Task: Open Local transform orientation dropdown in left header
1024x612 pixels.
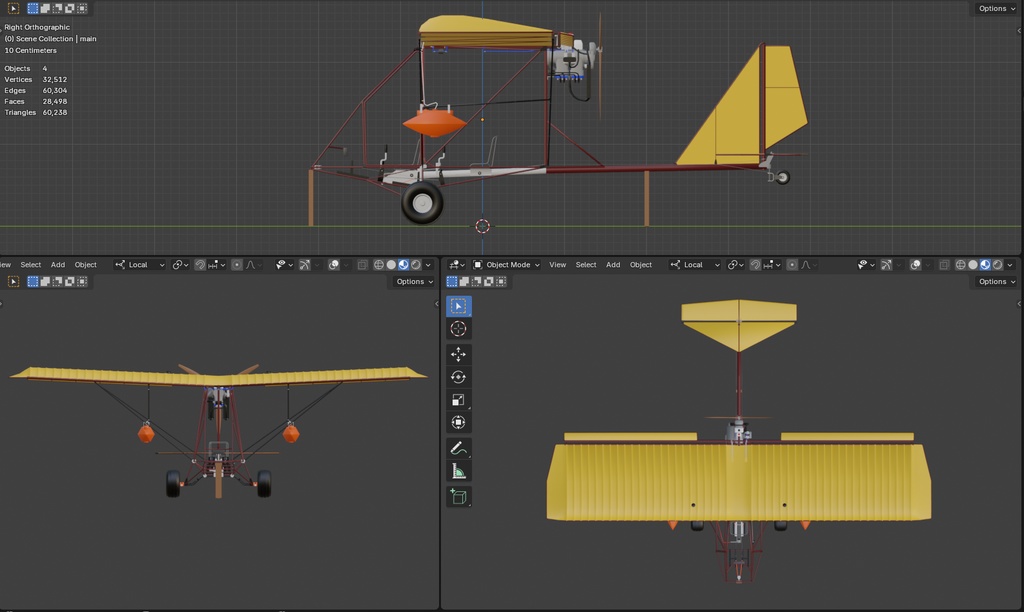Action: 140,265
